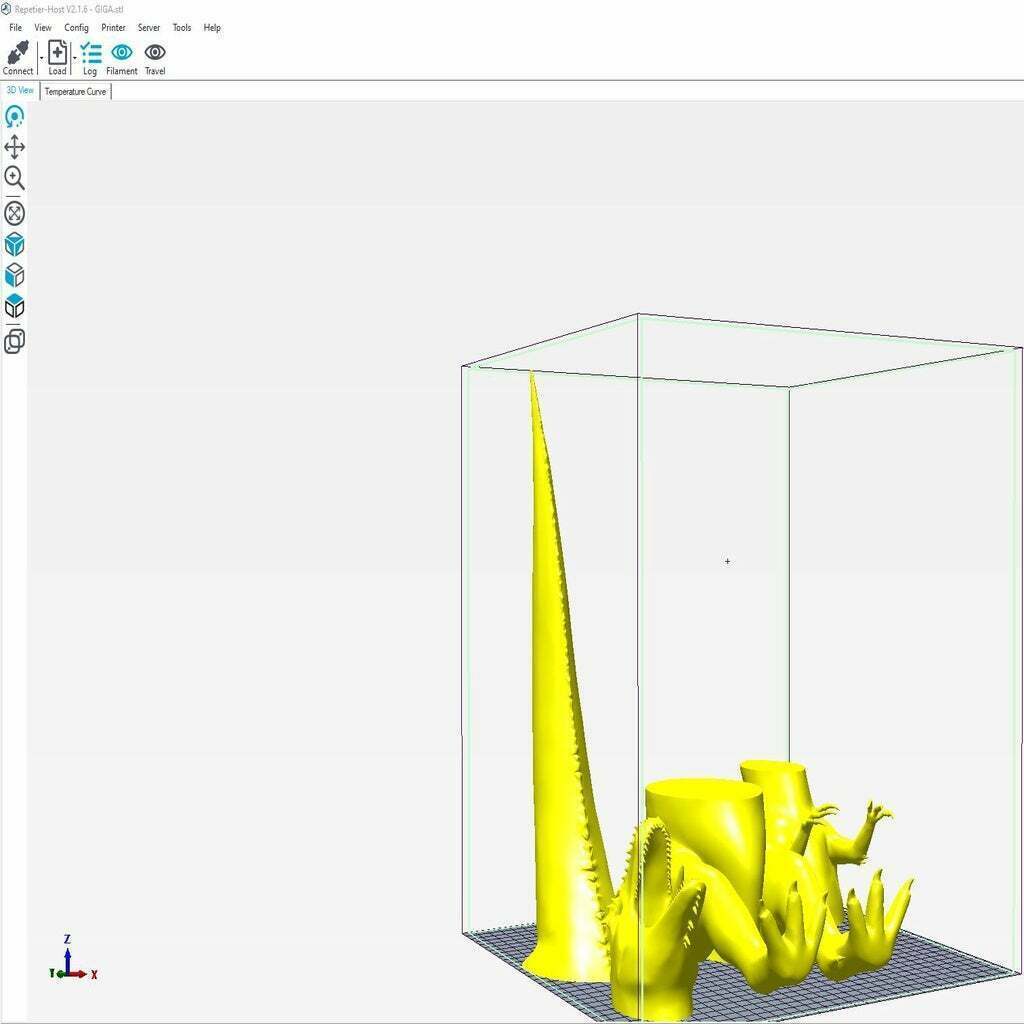Open the Printer menu
Viewport: 1024px width, 1024px height.
[113, 27]
